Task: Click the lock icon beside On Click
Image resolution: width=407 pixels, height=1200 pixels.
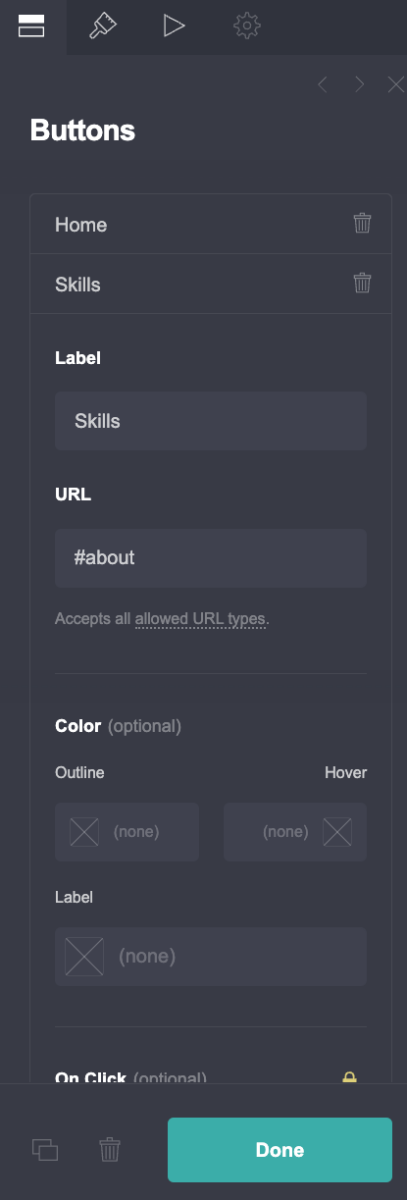Action: 349,1078
